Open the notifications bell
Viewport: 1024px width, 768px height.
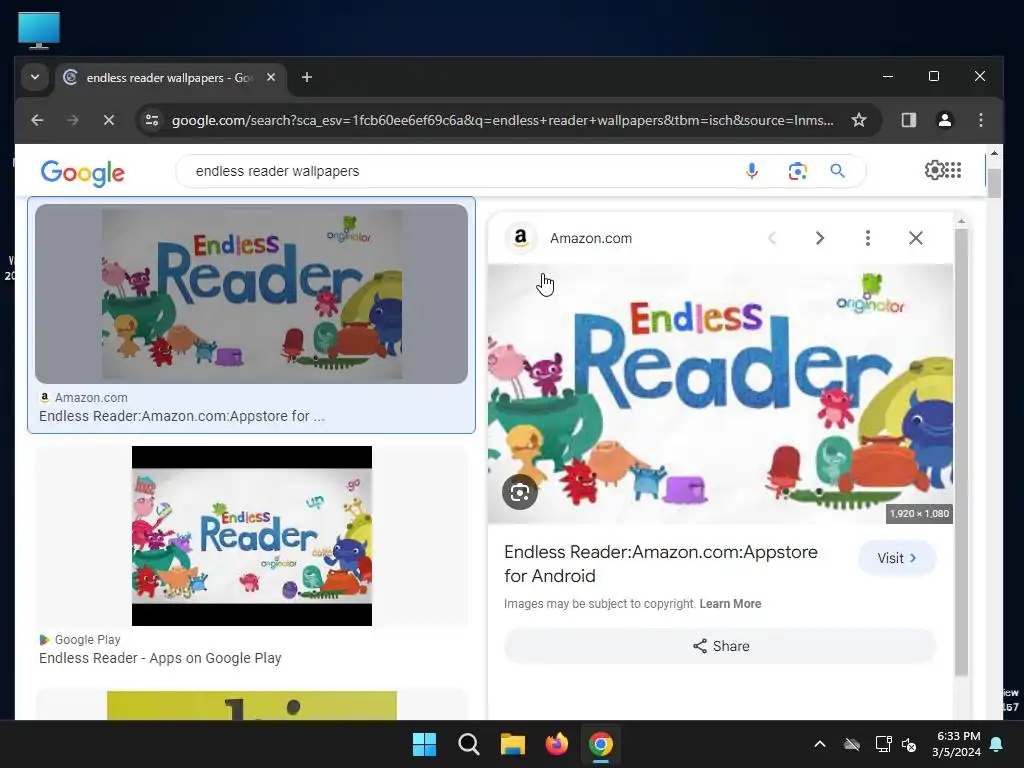[997, 744]
